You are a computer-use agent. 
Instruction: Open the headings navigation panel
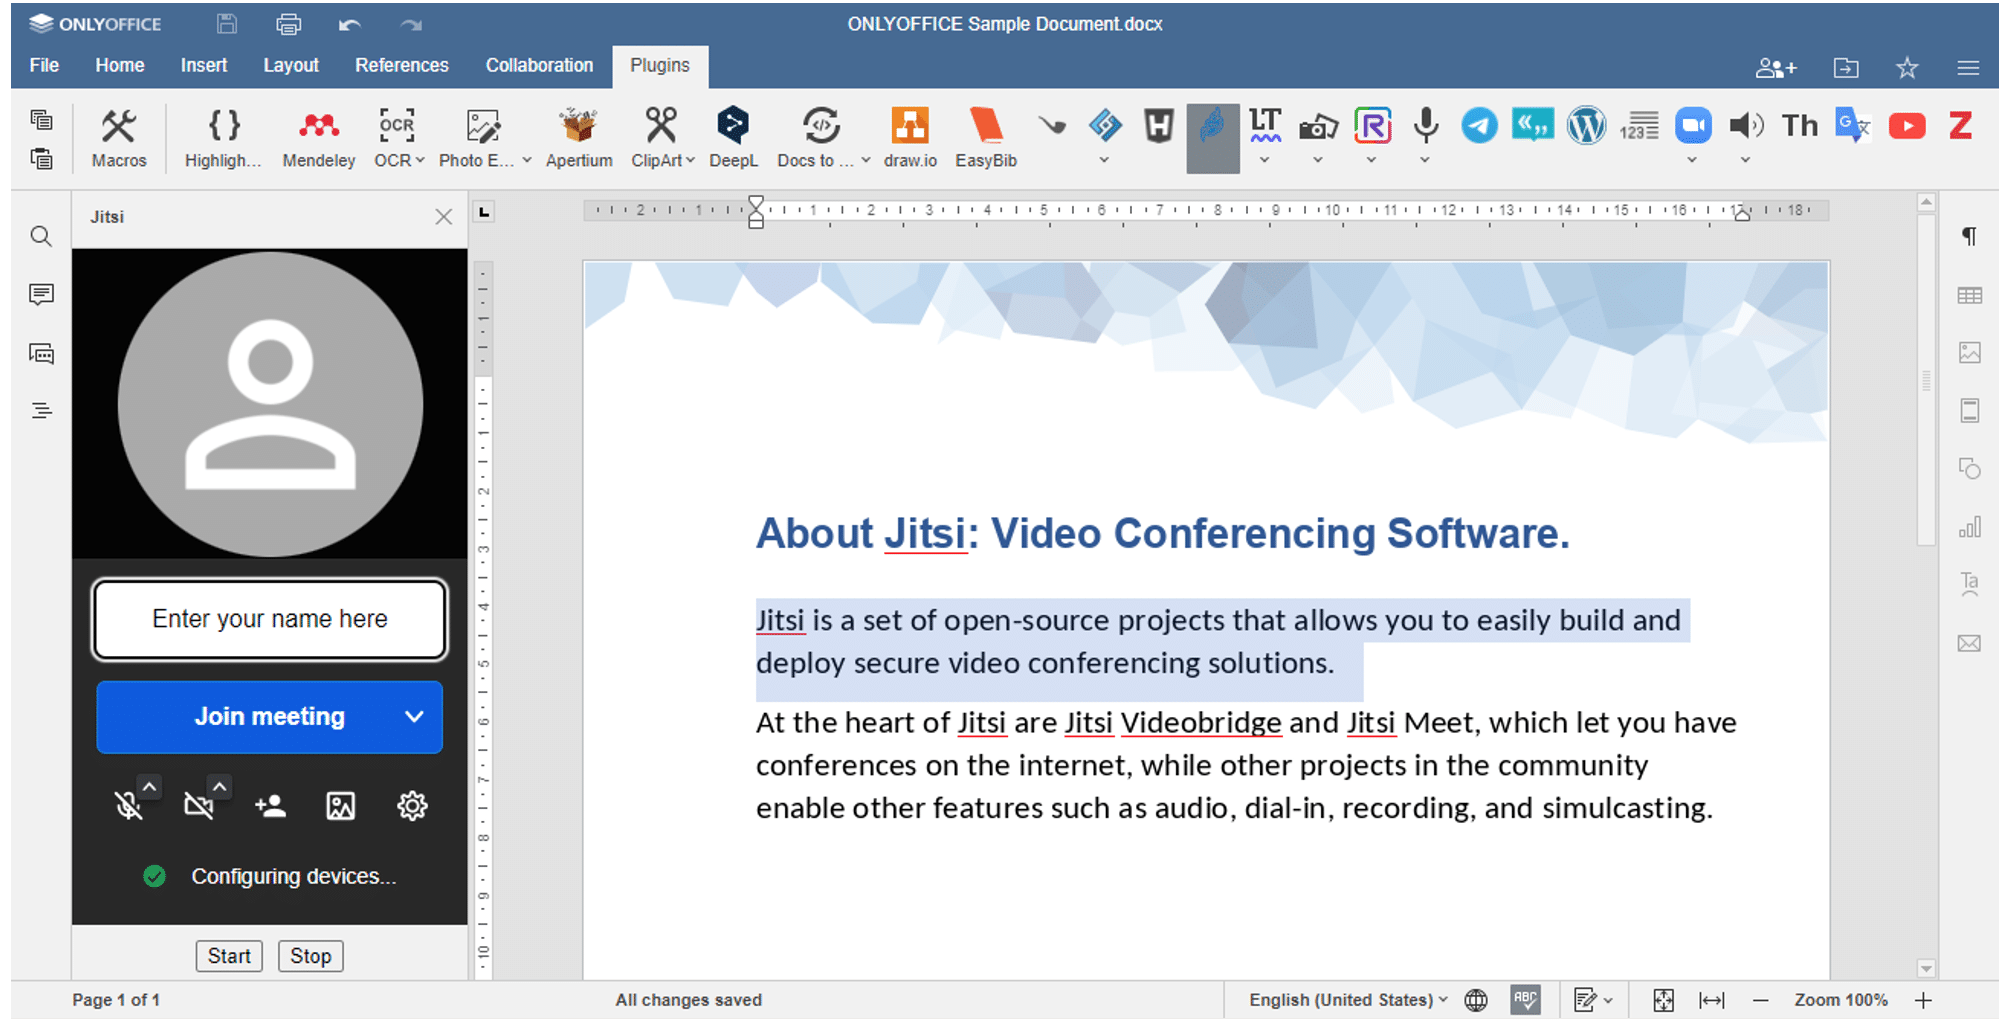coord(41,411)
